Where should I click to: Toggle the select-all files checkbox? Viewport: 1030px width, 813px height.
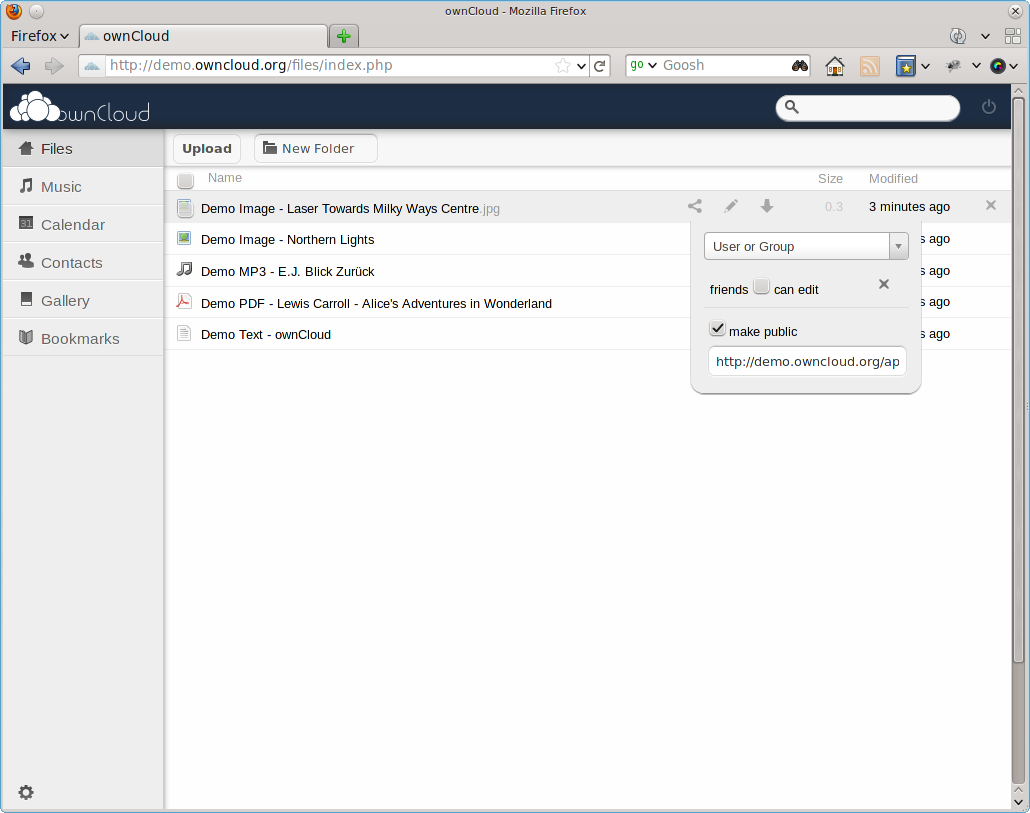pyautogui.click(x=185, y=180)
